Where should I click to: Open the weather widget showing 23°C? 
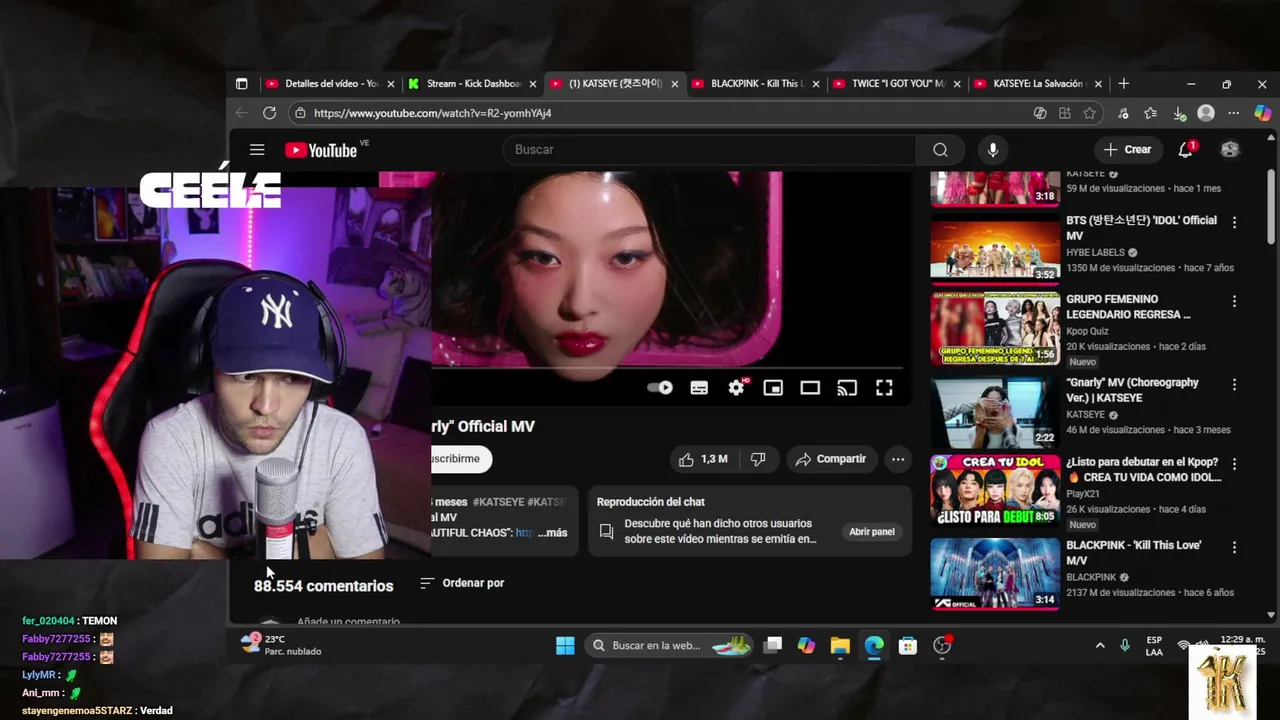tap(280, 645)
